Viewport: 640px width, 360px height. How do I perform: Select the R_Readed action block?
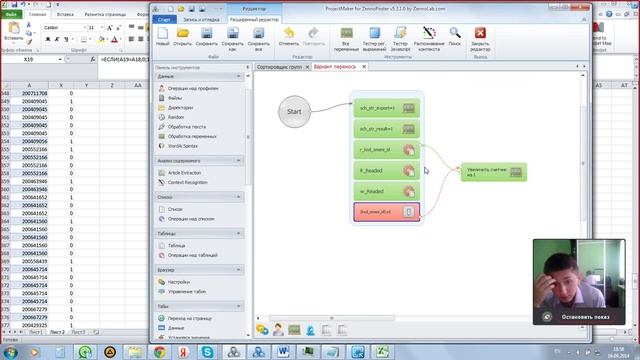pyautogui.click(x=387, y=171)
